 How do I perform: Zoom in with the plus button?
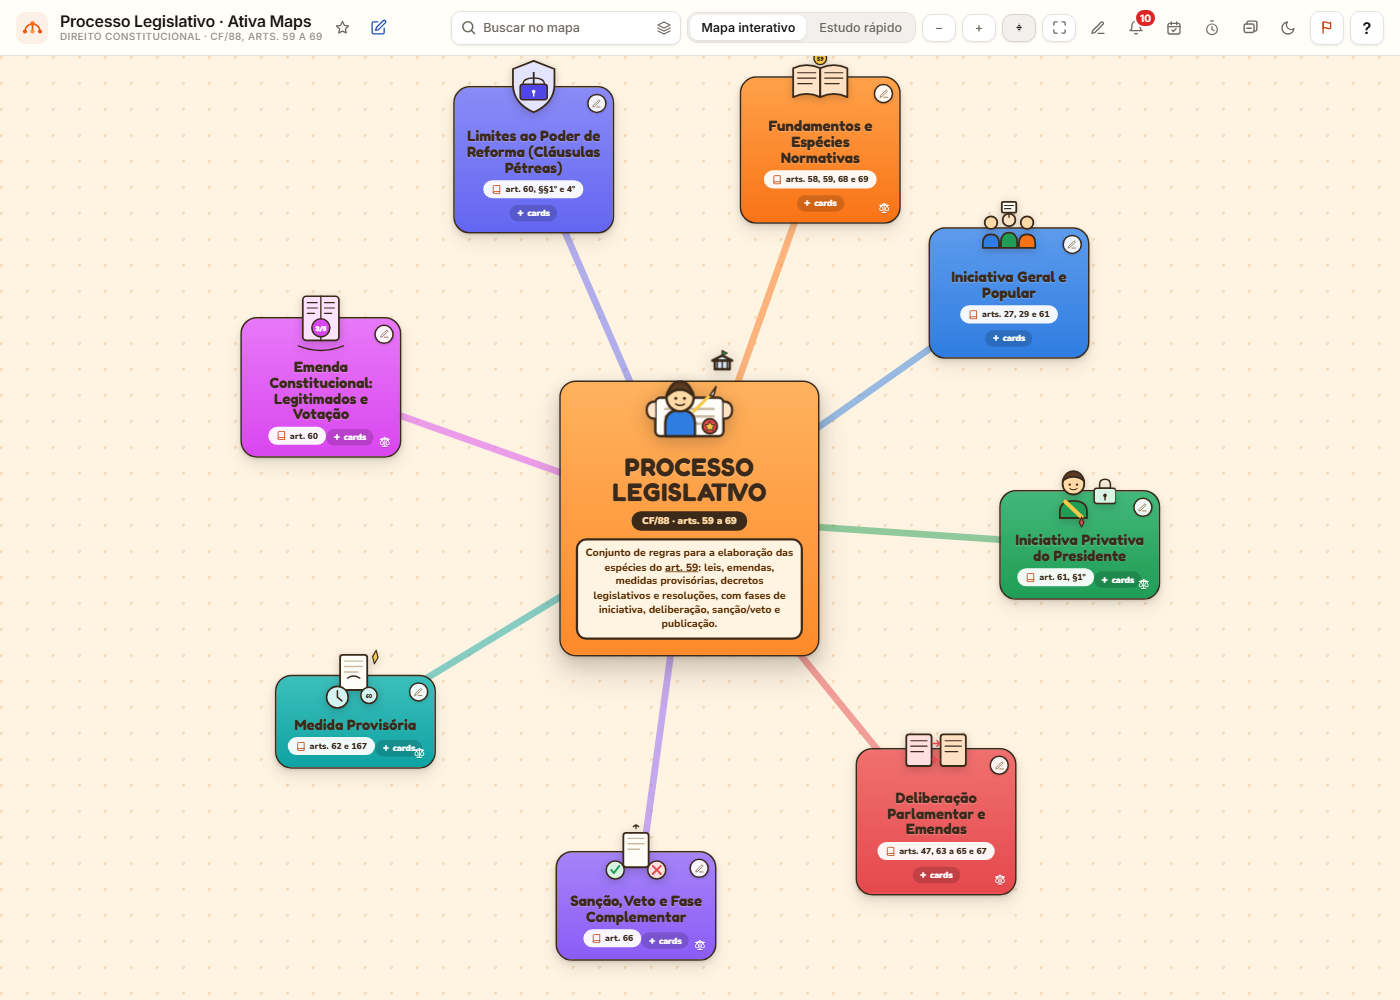click(x=979, y=28)
